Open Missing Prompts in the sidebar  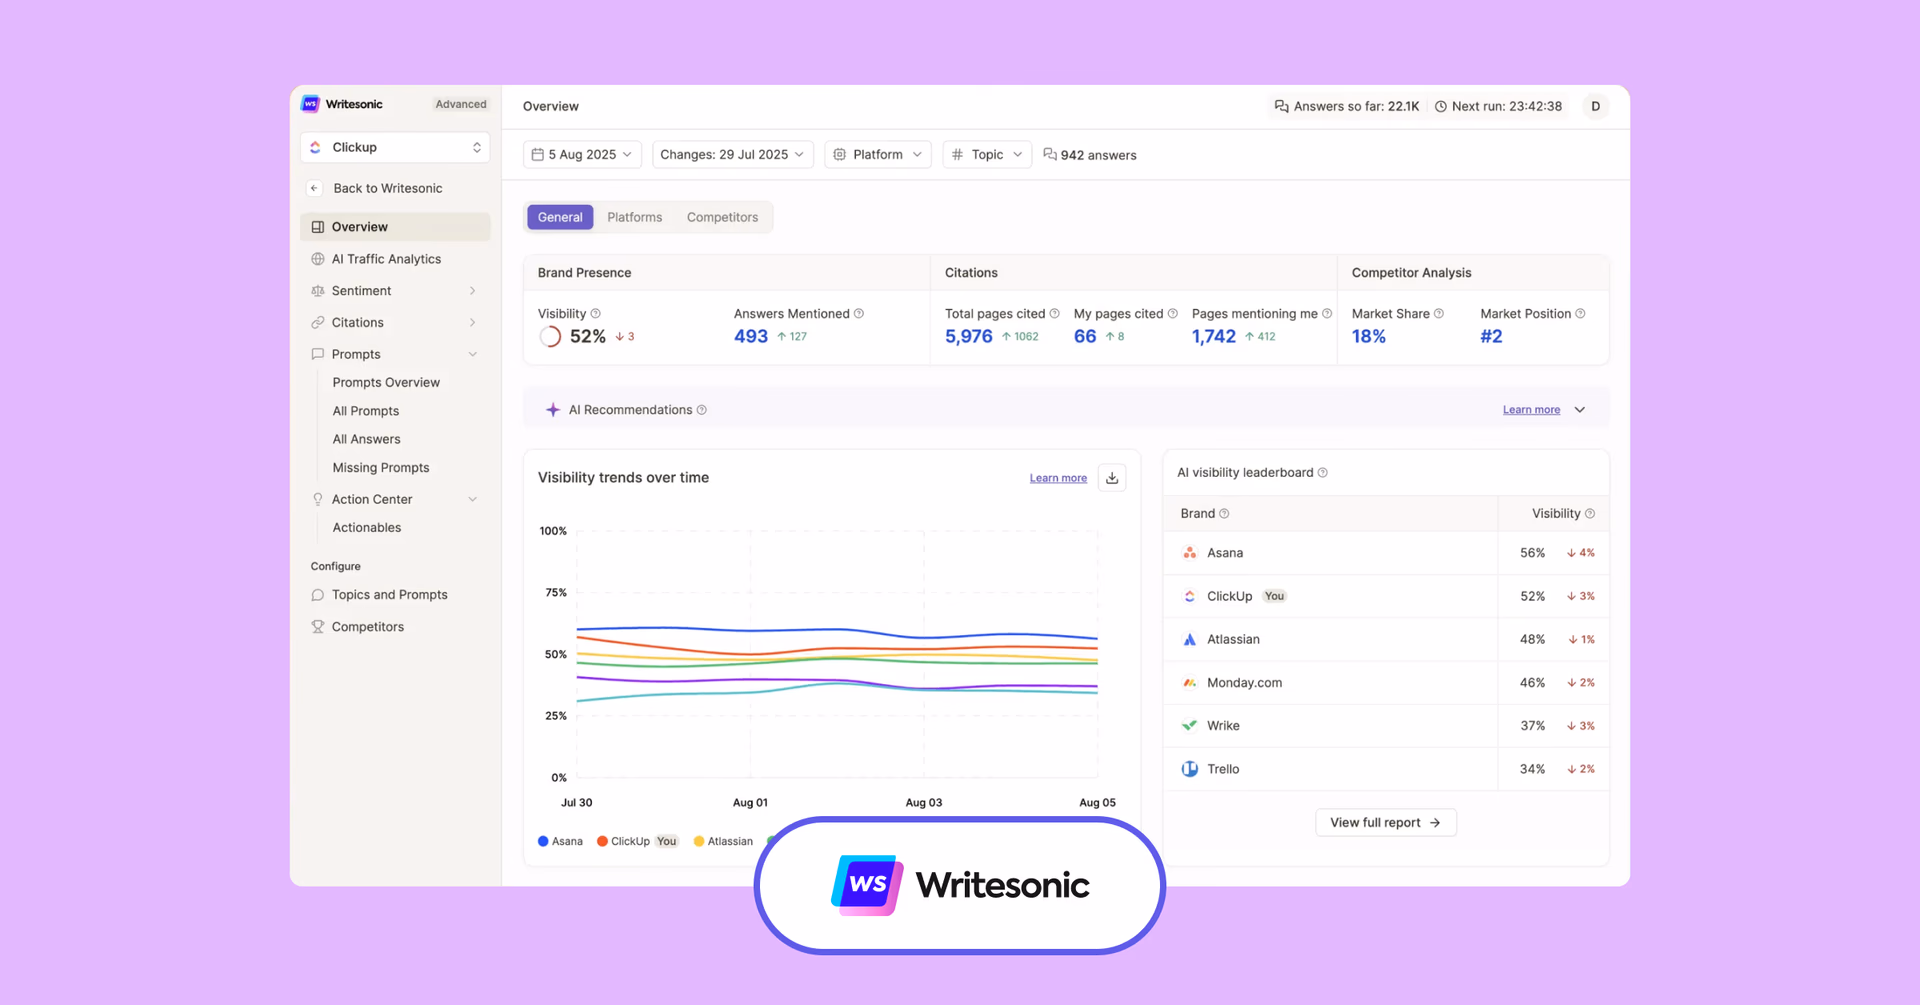(x=381, y=467)
